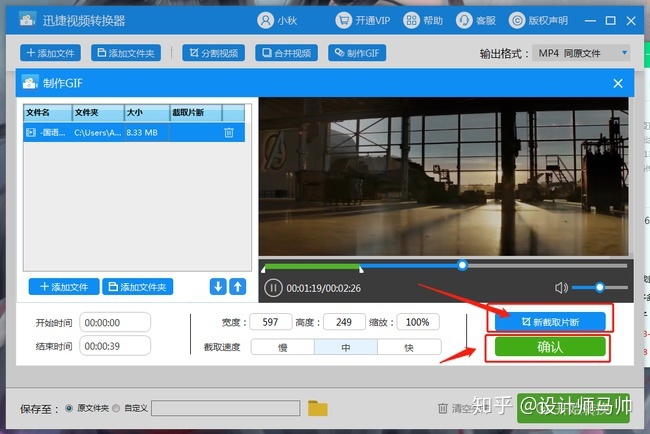Contact 客服 customer service

(x=475, y=20)
